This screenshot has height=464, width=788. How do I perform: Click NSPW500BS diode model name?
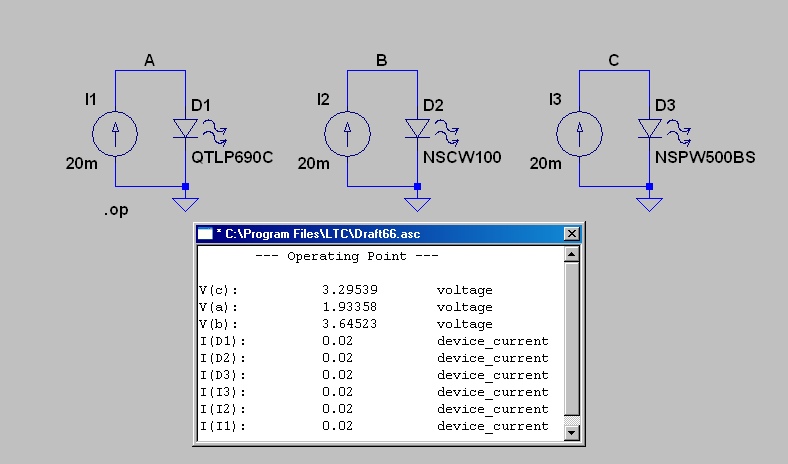pos(705,157)
